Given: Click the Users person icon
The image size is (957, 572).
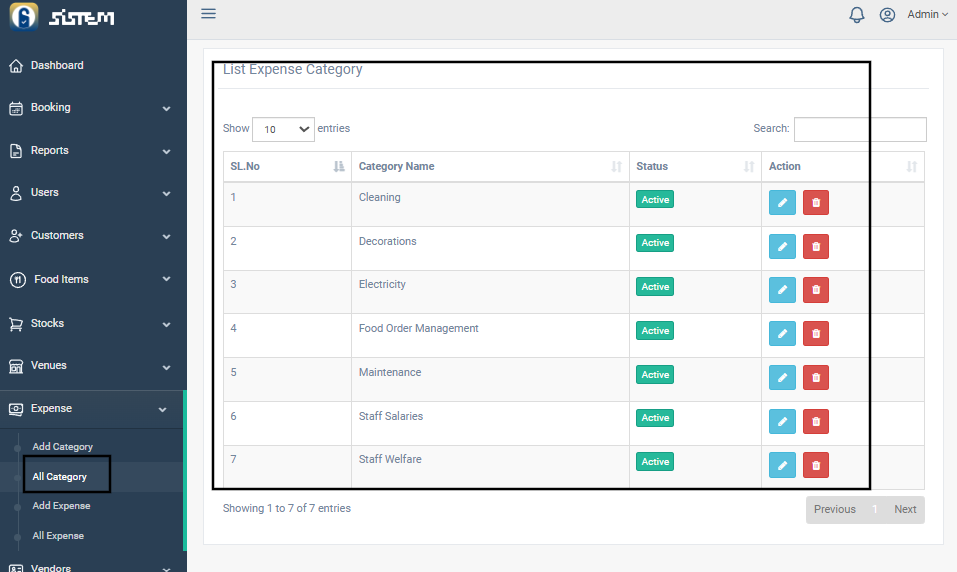Looking at the screenshot, I should pyautogui.click(x=16, y=194).
